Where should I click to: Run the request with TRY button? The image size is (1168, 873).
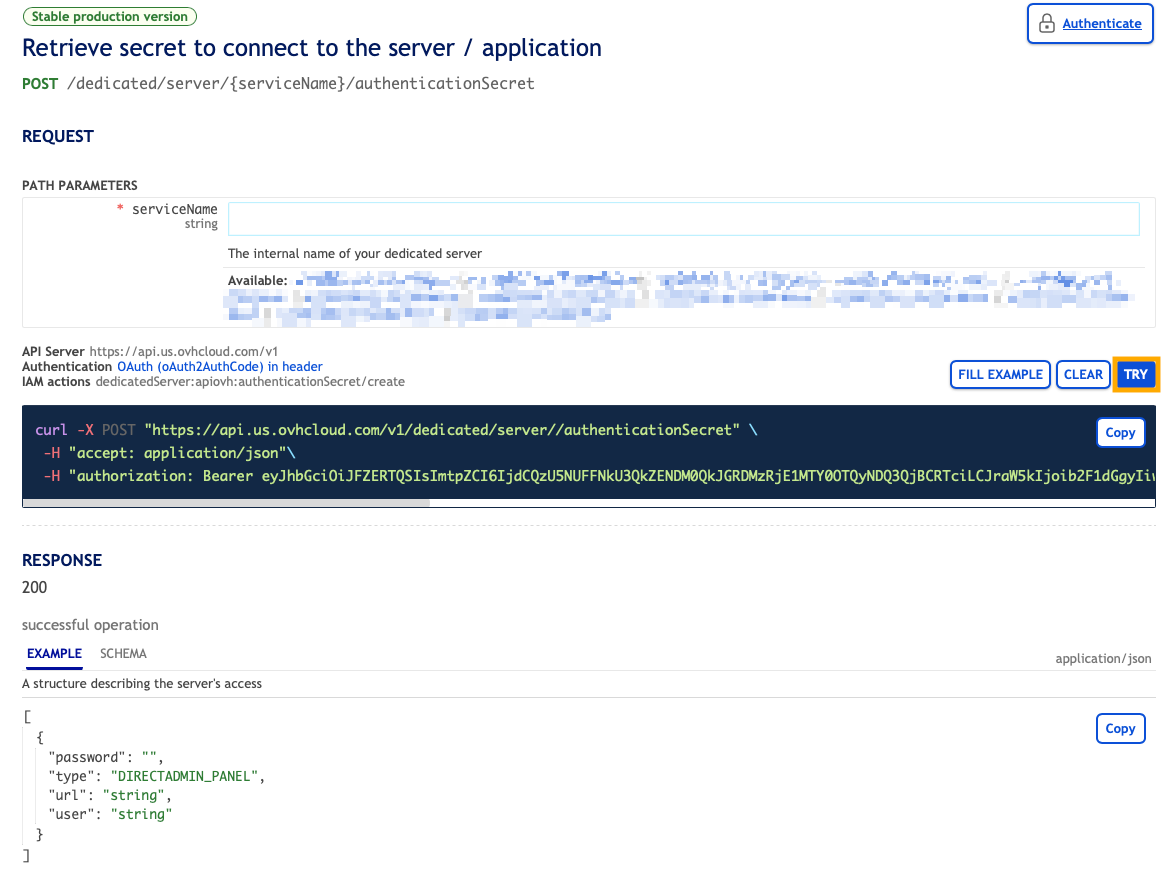click(1135, 375)
